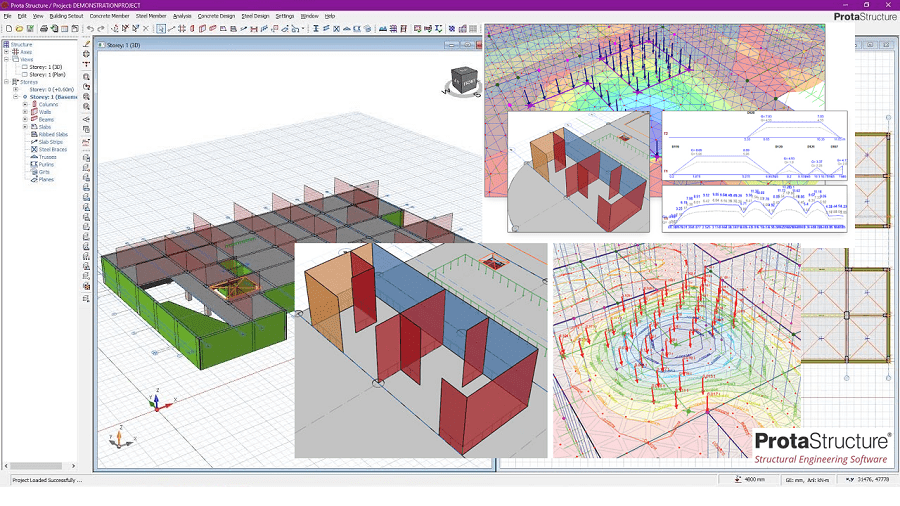The height and width of the screenshot is (506, 900).
Task: Select the Slab Strips tree item
Action: coord(51,142)
